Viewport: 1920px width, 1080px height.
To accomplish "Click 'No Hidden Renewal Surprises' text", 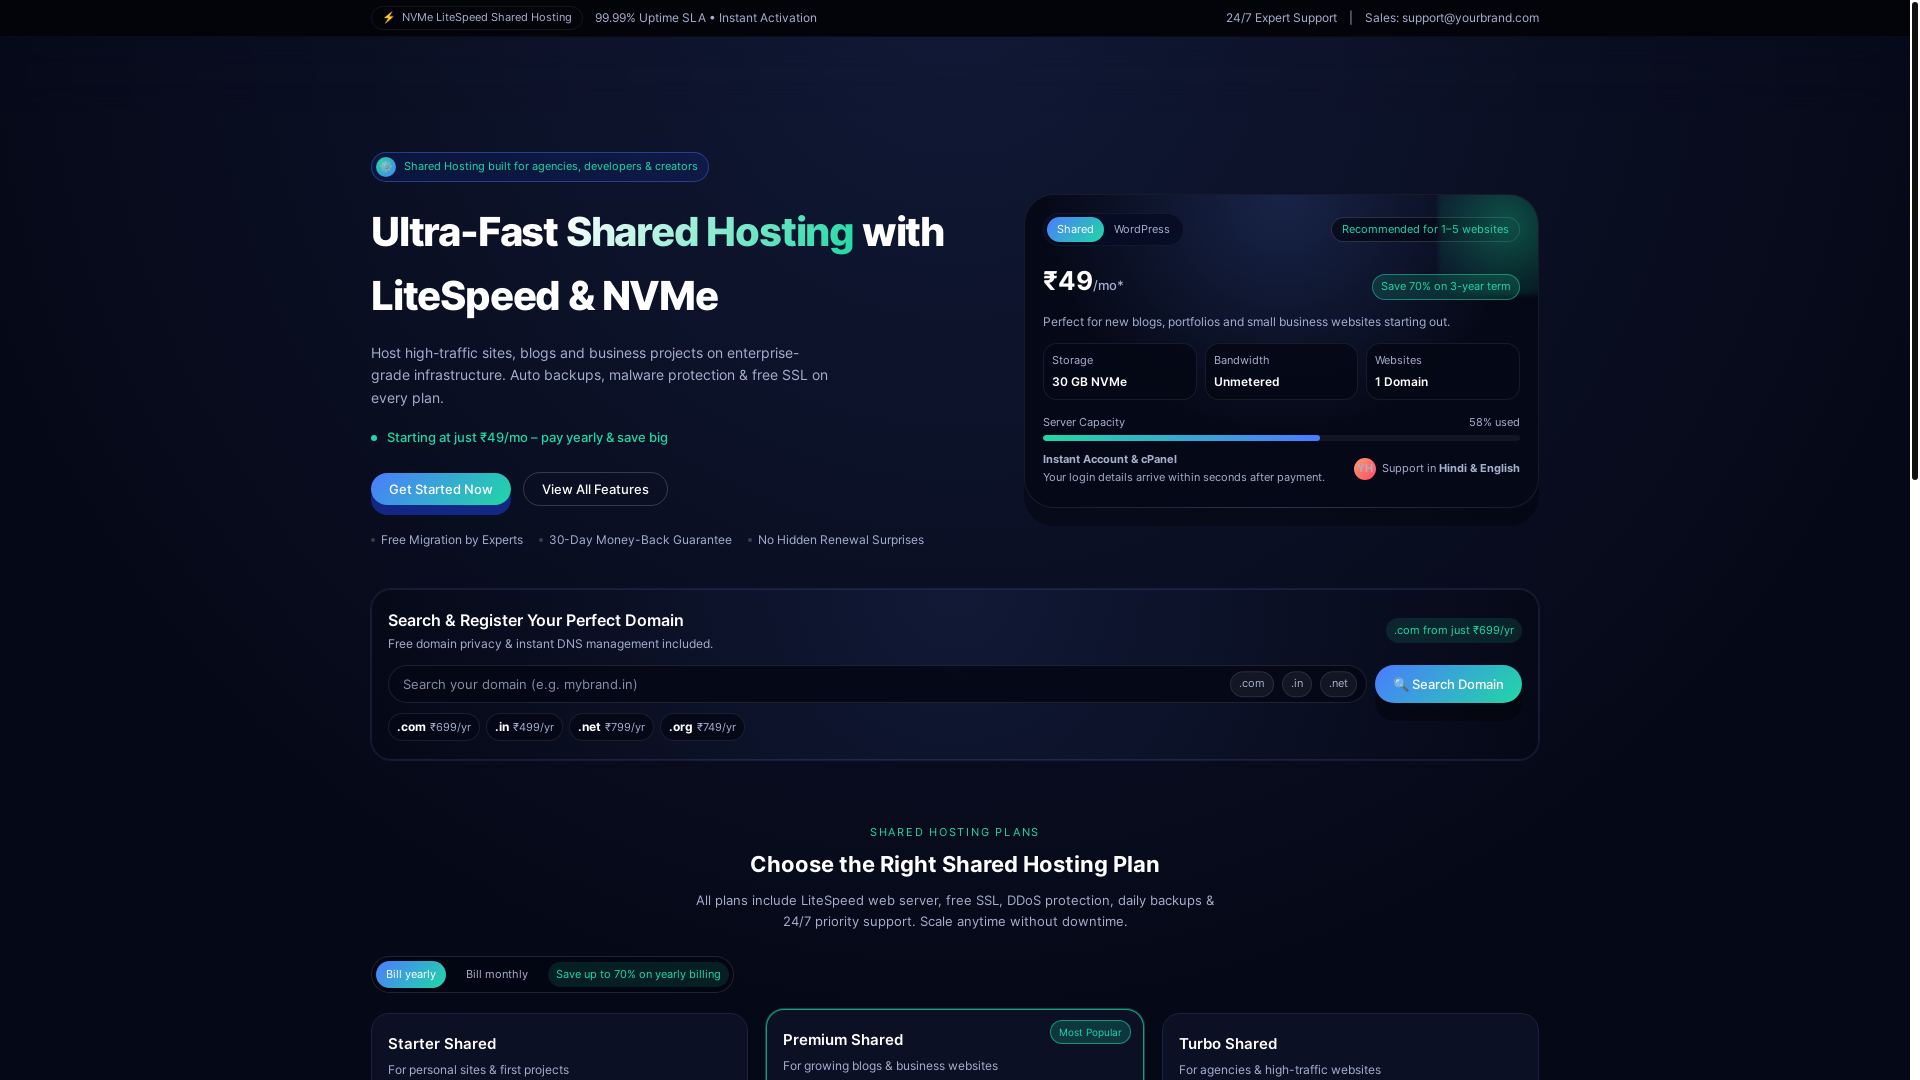I will point(841,540).
